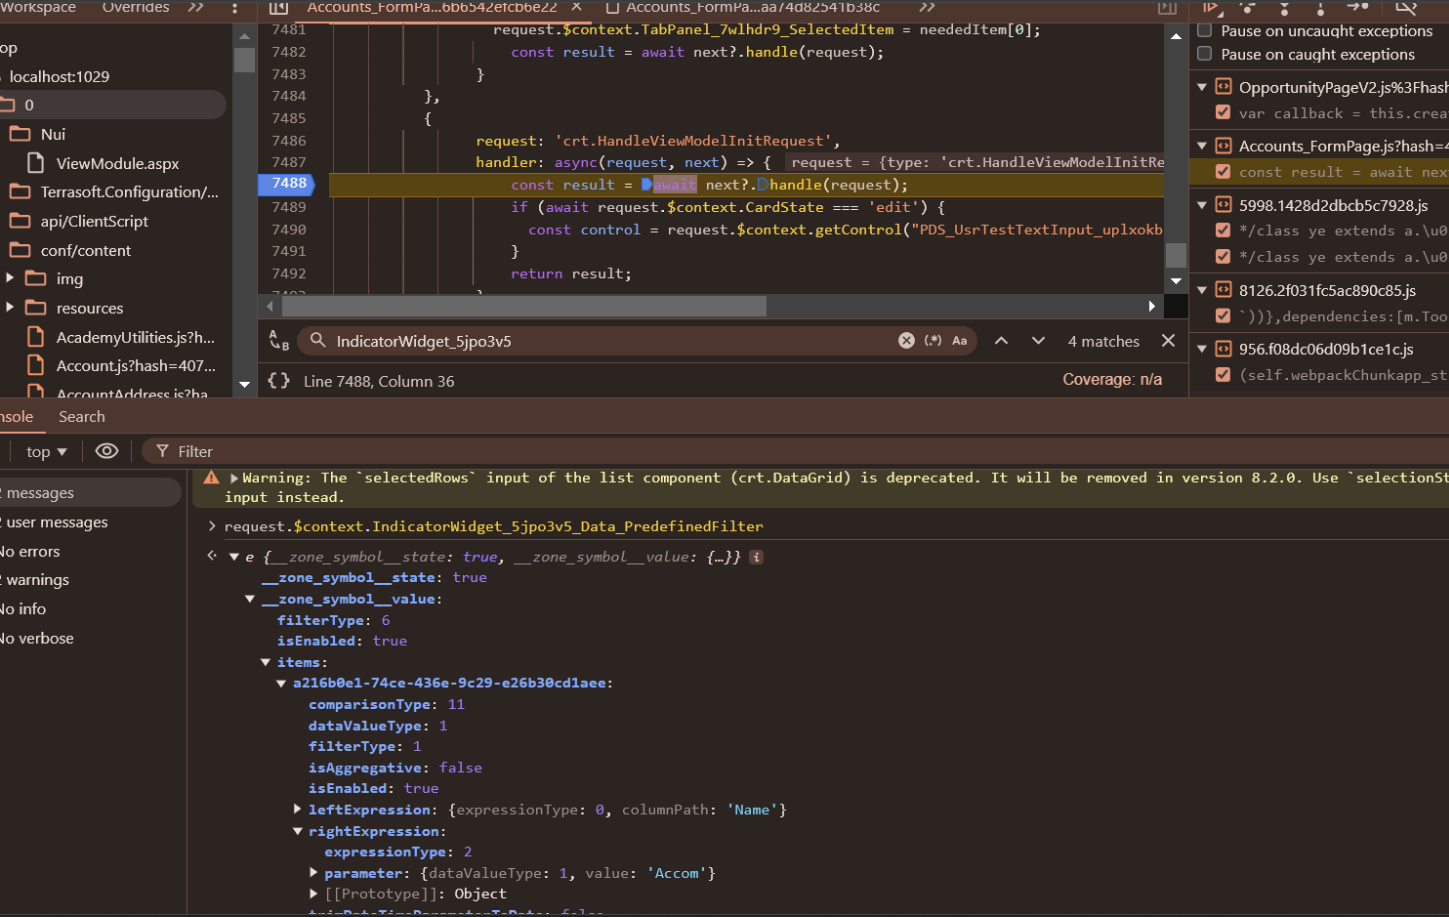The image size is (1449, 917).
Task: Switch to the Search drawer tab
Action: [x=82, y=417]
